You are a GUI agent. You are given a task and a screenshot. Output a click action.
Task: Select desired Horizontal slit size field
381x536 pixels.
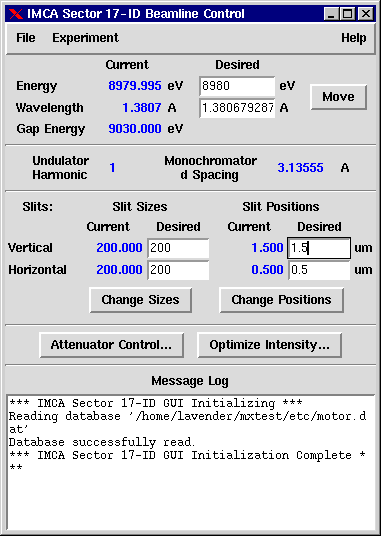[x=178, y=270]
